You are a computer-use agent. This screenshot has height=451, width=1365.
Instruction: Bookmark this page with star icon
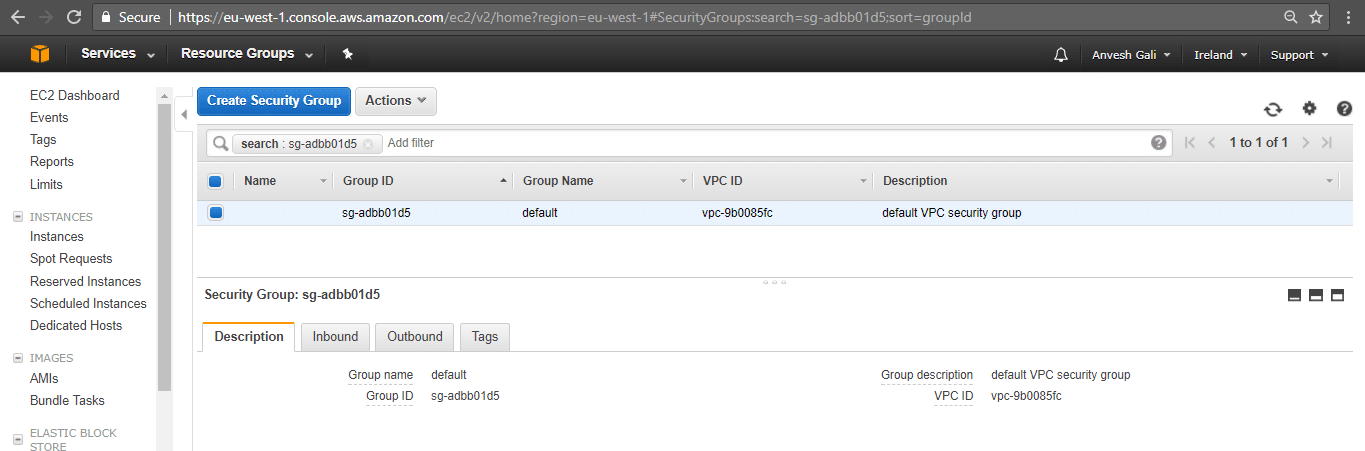[x=1316, y=17]
